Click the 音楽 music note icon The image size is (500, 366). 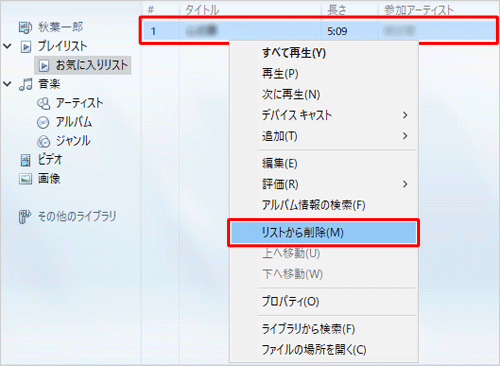coord(26,84)
